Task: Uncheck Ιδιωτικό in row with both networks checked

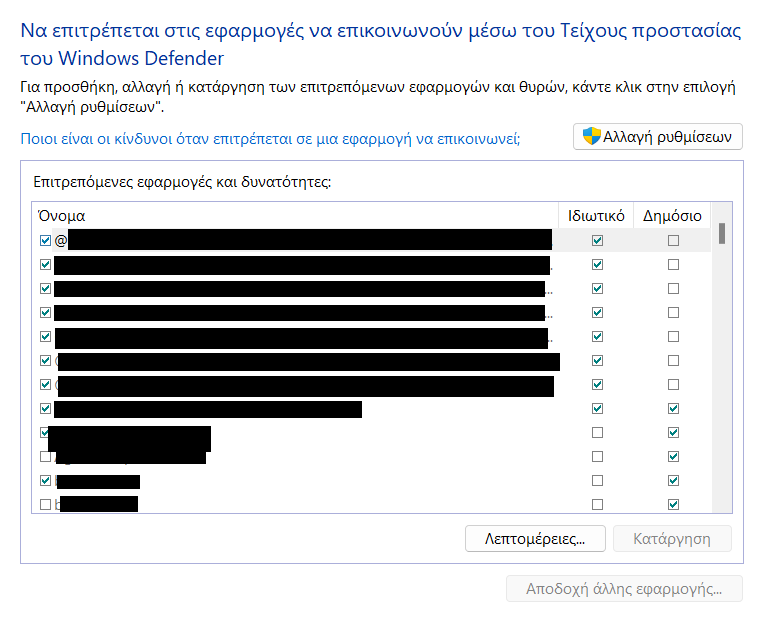Action: pyautogui.click(x=598, y=409)
